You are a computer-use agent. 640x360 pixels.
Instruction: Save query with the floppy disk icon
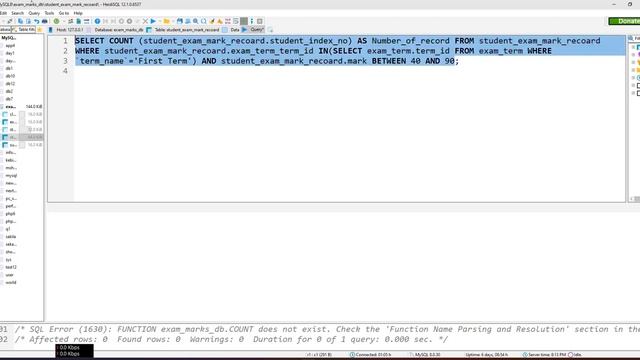(180, 21)
